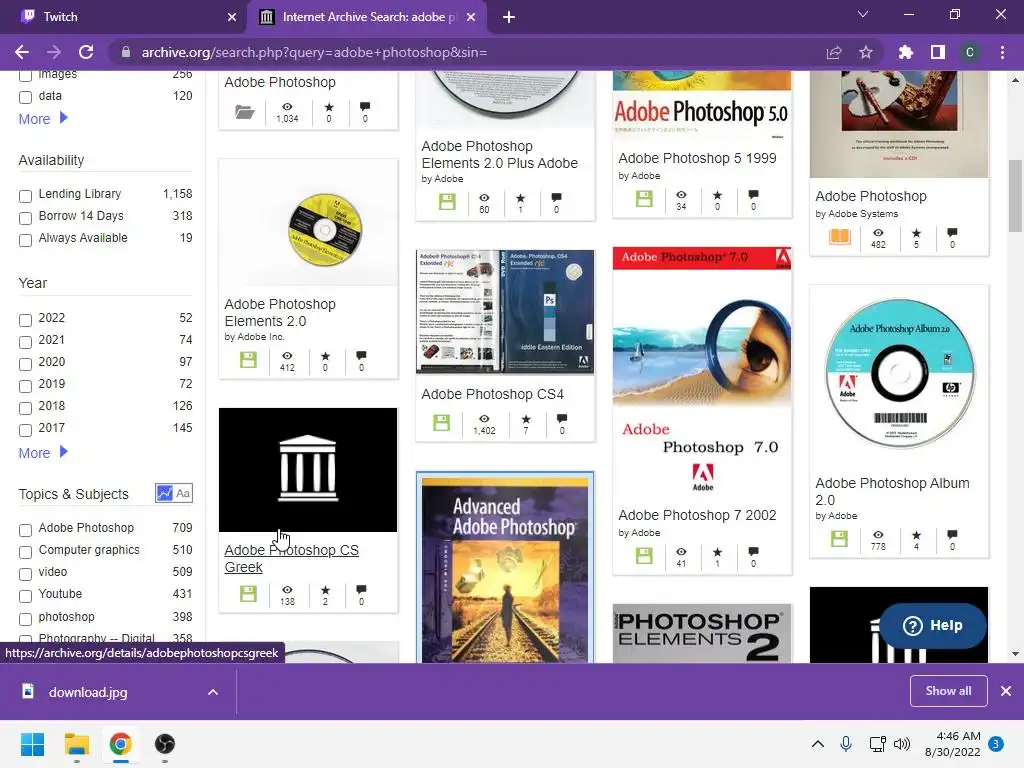Image resolution: width=1024 pixels, height=768 pixels.
Task: Check the 2022 year filter
Action: pos(25,320)
